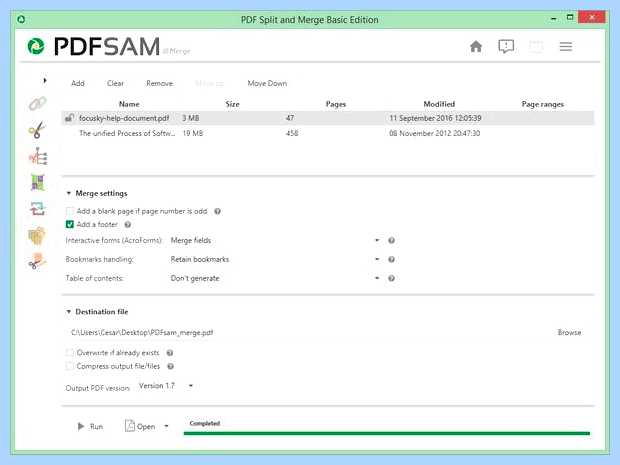The width and height of the screenshot is (620, 465).
Task: Click the lock icon beside focusky-help-document.pdf
Action: tap(70, 118)
